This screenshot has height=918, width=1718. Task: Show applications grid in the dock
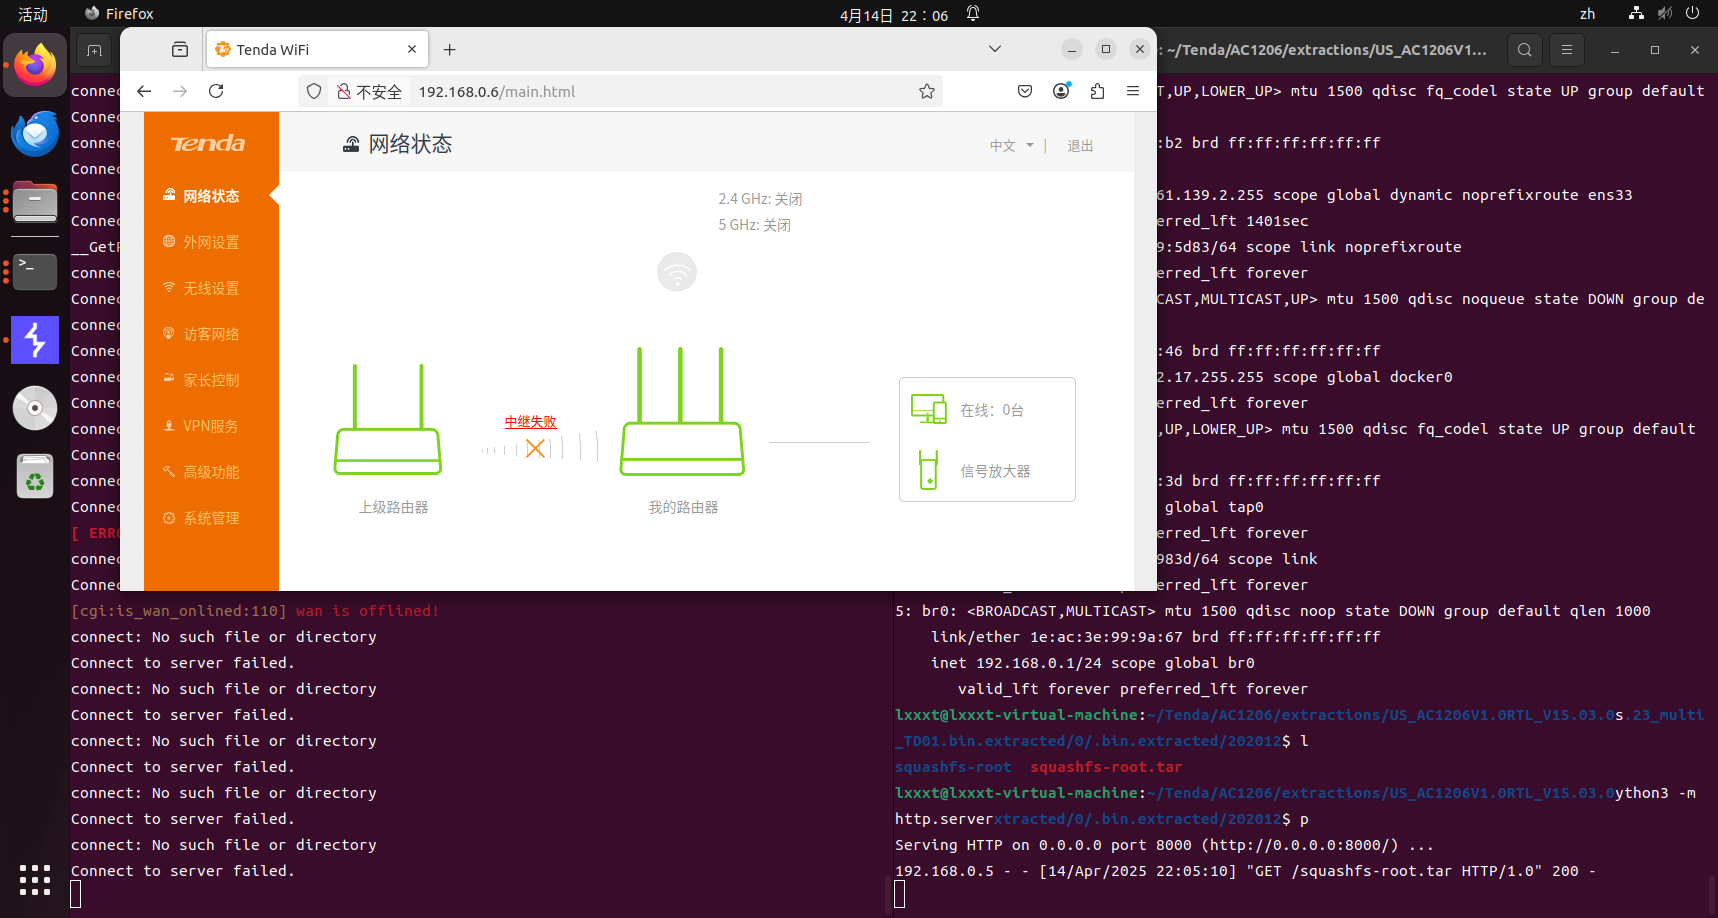35,880
